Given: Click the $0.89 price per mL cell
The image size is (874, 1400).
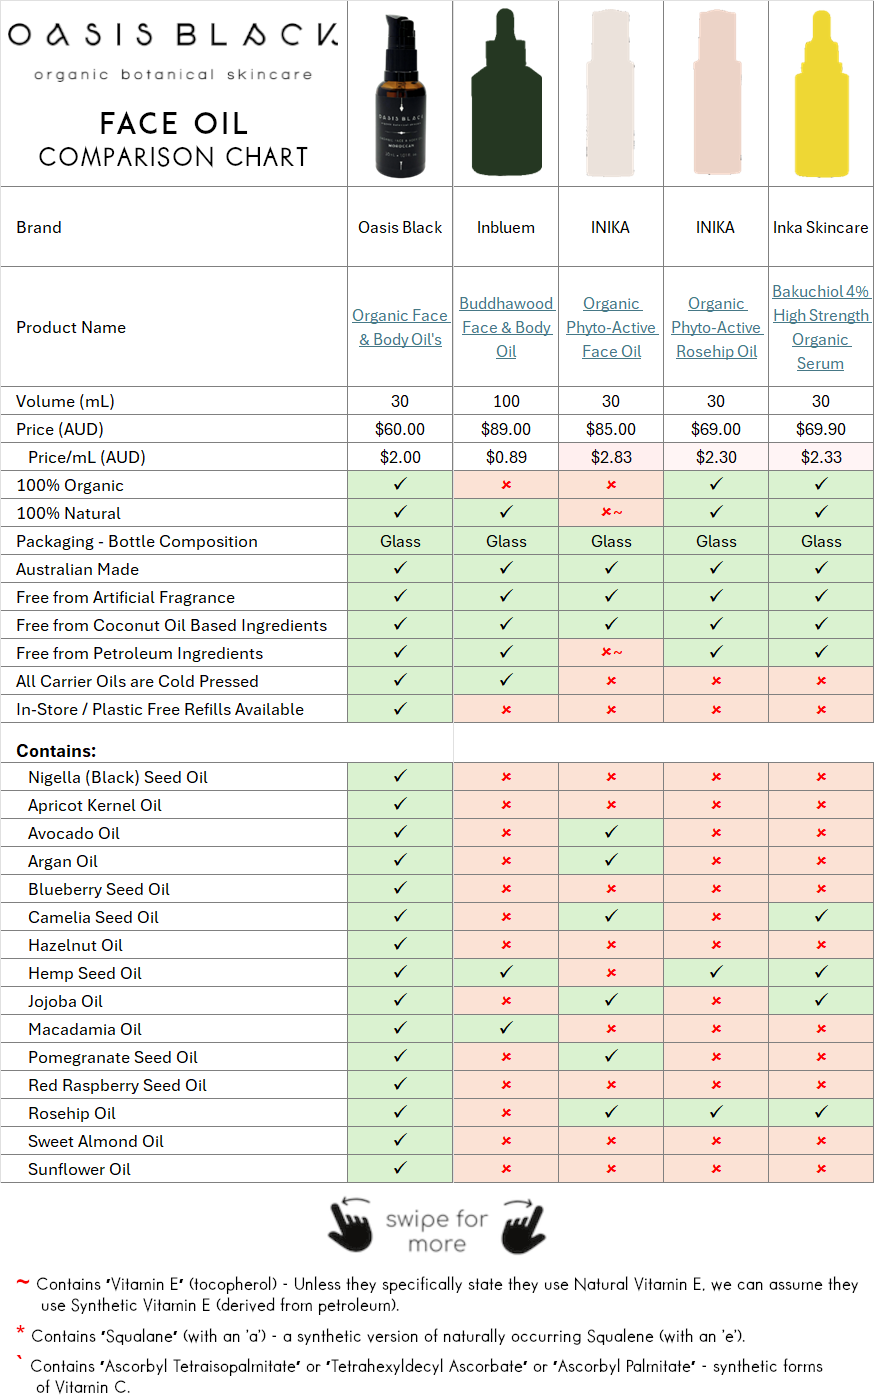Looking at the screenshot, I should point(506,457).
